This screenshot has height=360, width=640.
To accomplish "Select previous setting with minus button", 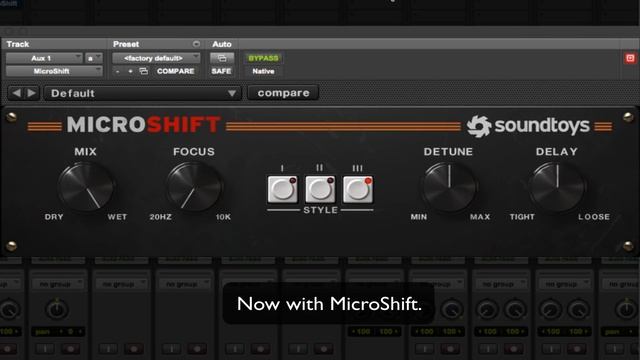I will click(x=118, y=71).
